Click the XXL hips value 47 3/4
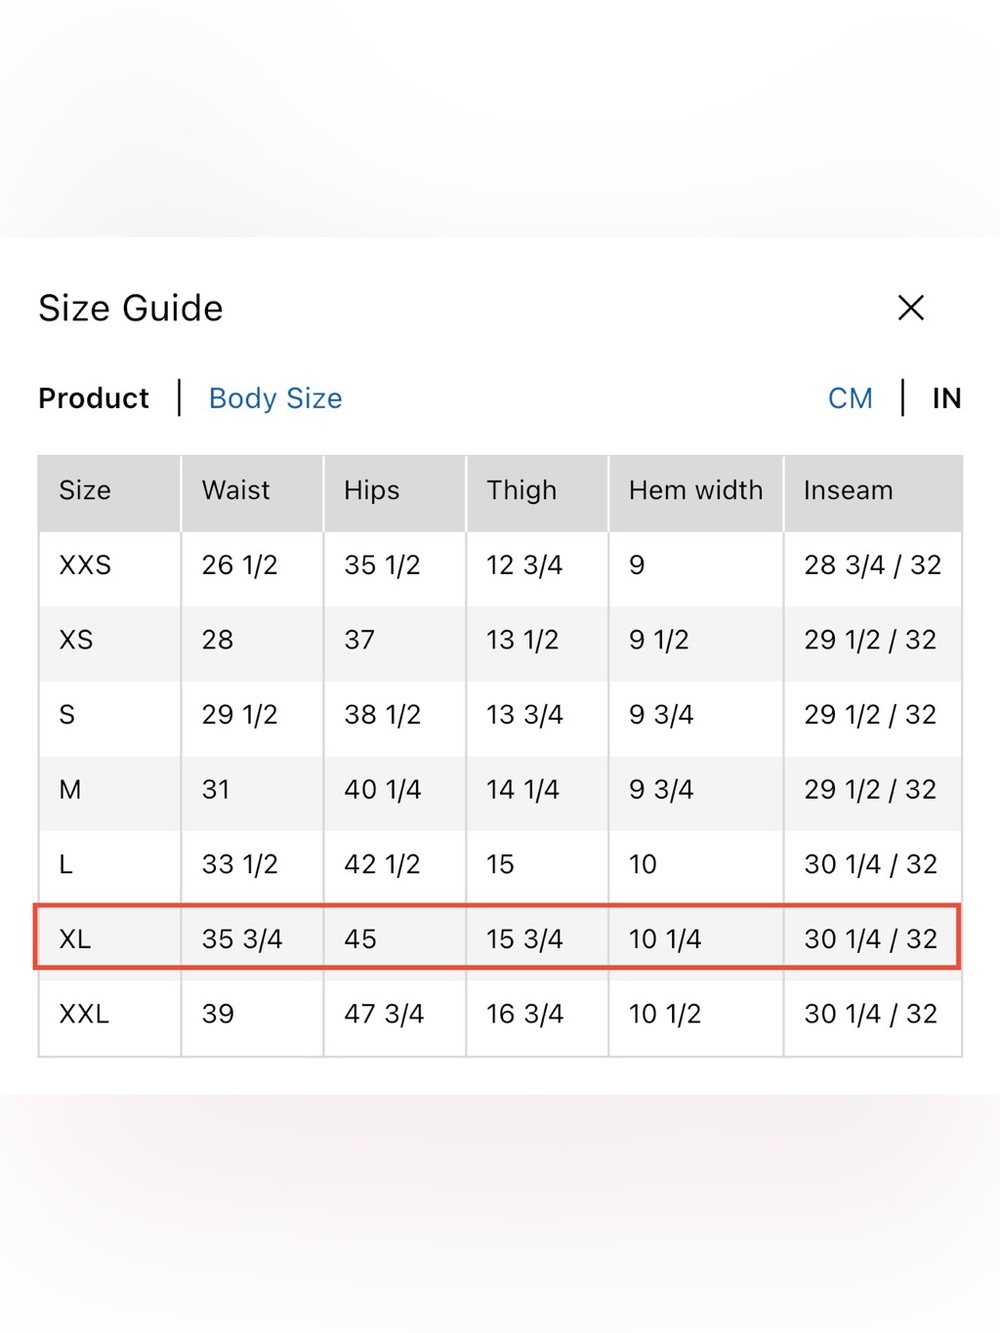This screenshot has width=1000, height=1333. [384, 1014]
